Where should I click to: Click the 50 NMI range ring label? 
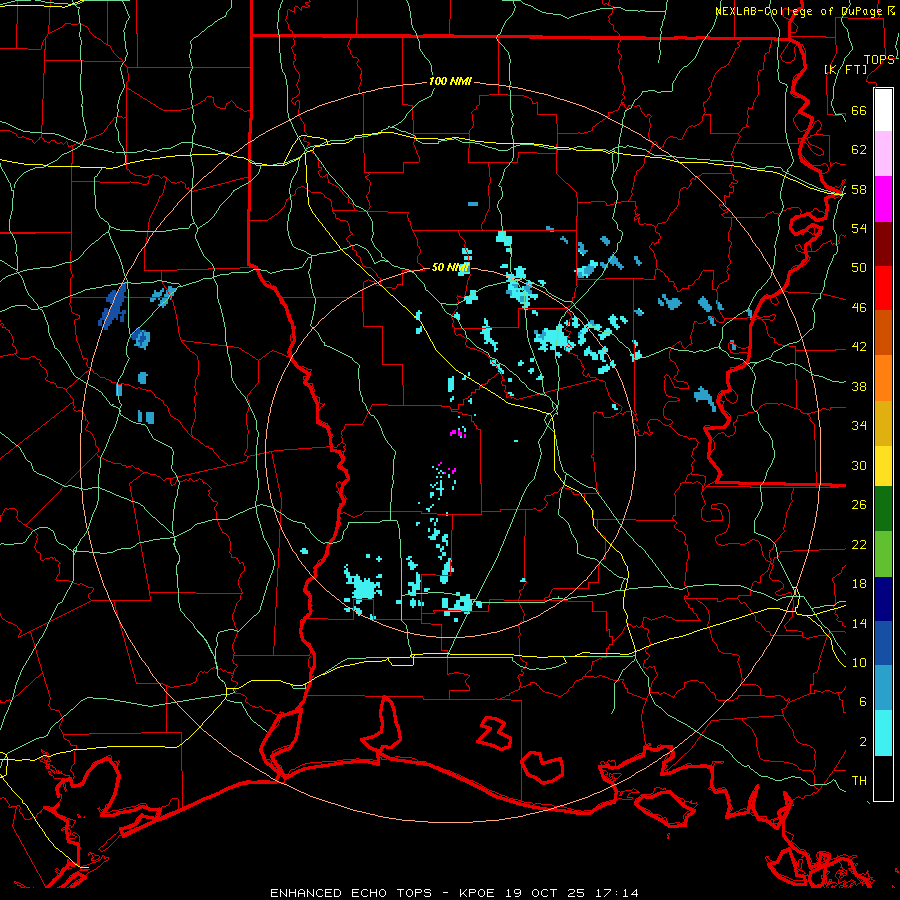click(450, 267)
